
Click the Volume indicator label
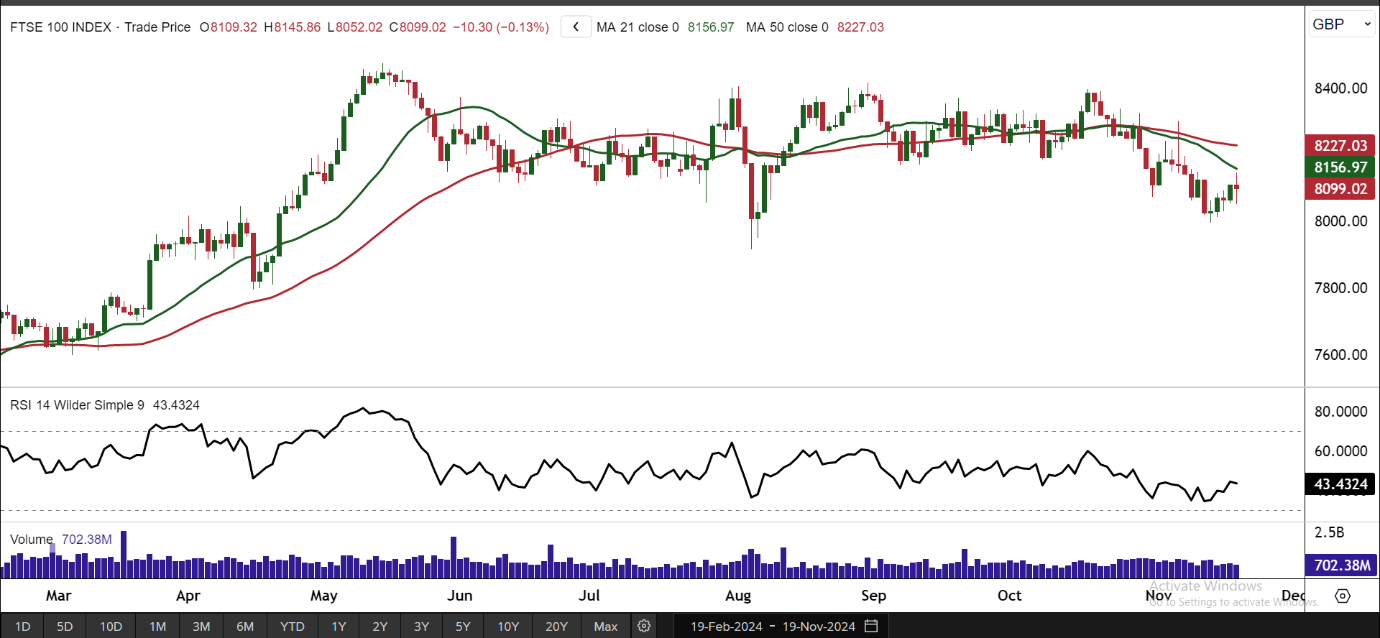[x=31, y=539]
